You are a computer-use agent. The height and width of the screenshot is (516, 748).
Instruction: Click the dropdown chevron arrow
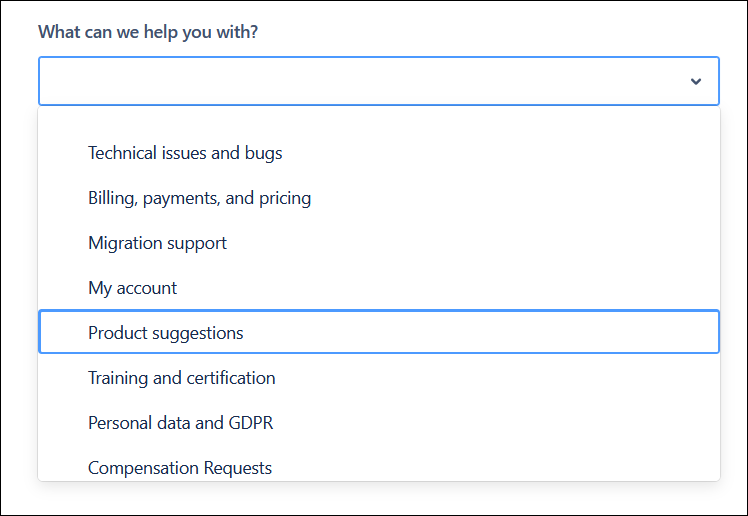(696, 81)
